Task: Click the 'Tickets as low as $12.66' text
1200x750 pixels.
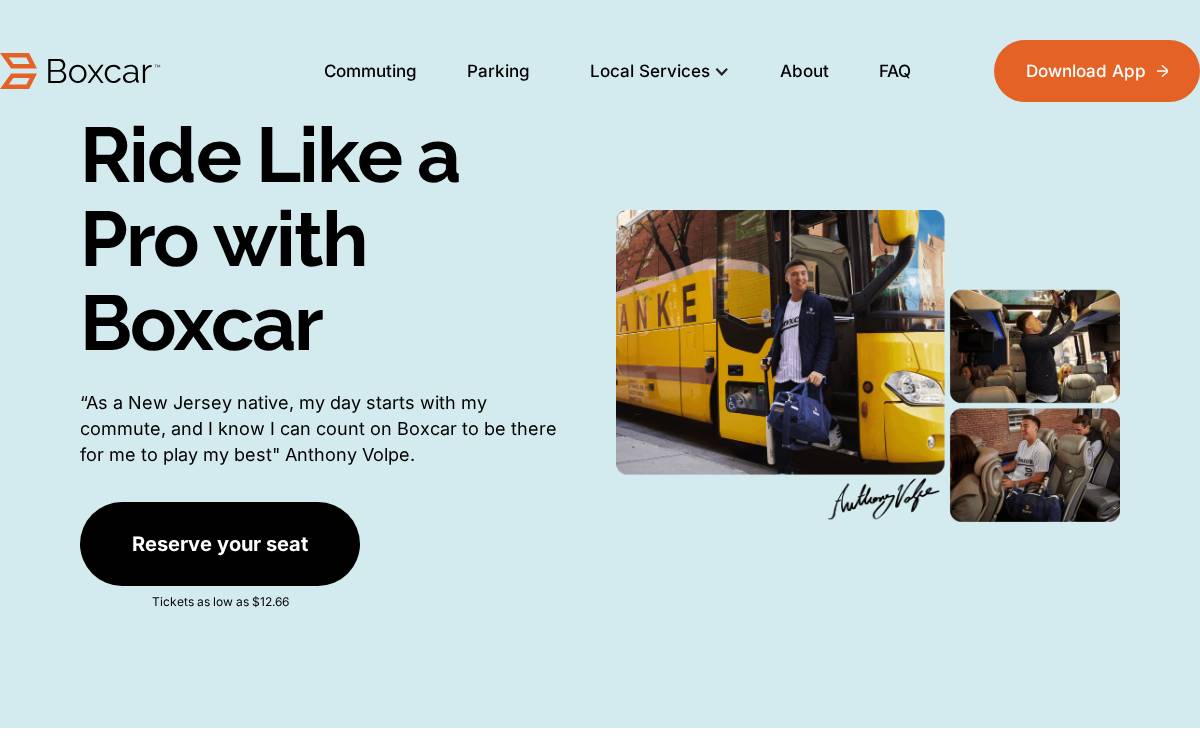Action: coord(220,602)
